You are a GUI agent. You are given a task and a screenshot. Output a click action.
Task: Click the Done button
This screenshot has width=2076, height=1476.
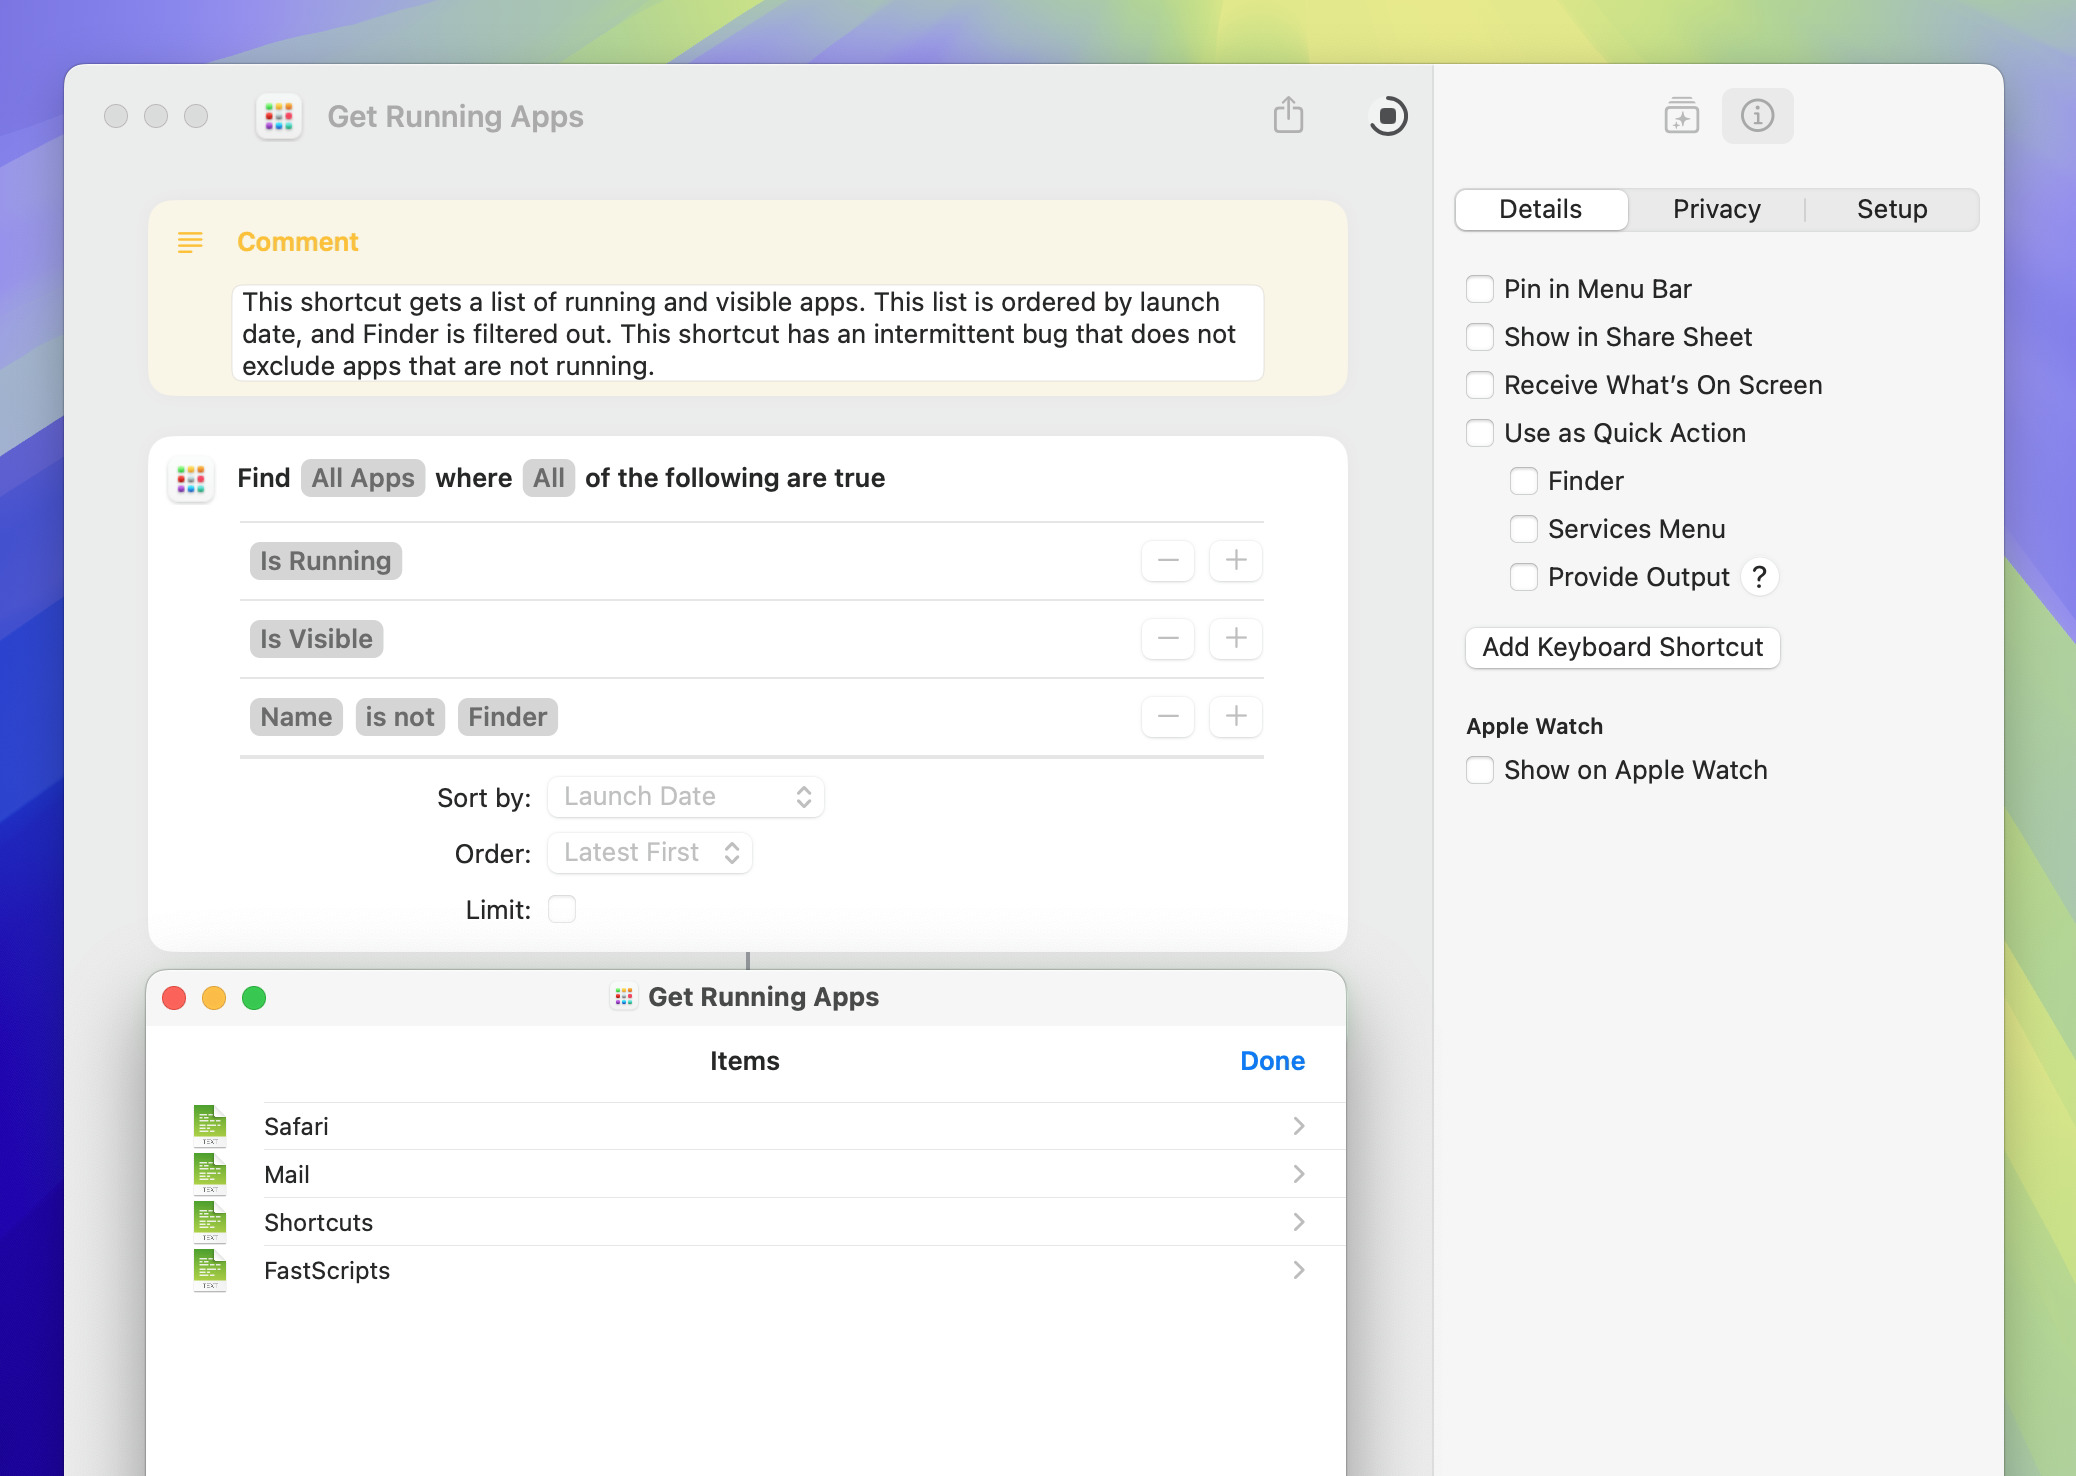point(1272,1061)
